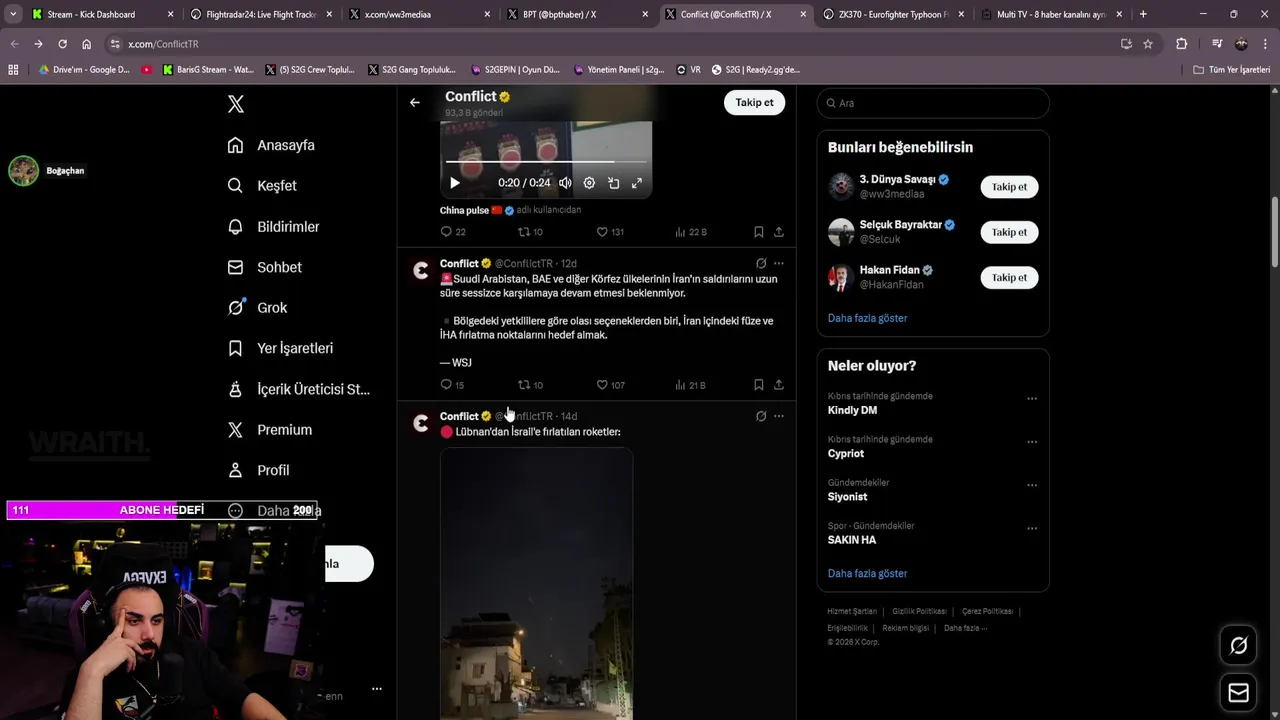Open more menu on Lübnan rockets post

pyautogui.click(x=779, y=416)
